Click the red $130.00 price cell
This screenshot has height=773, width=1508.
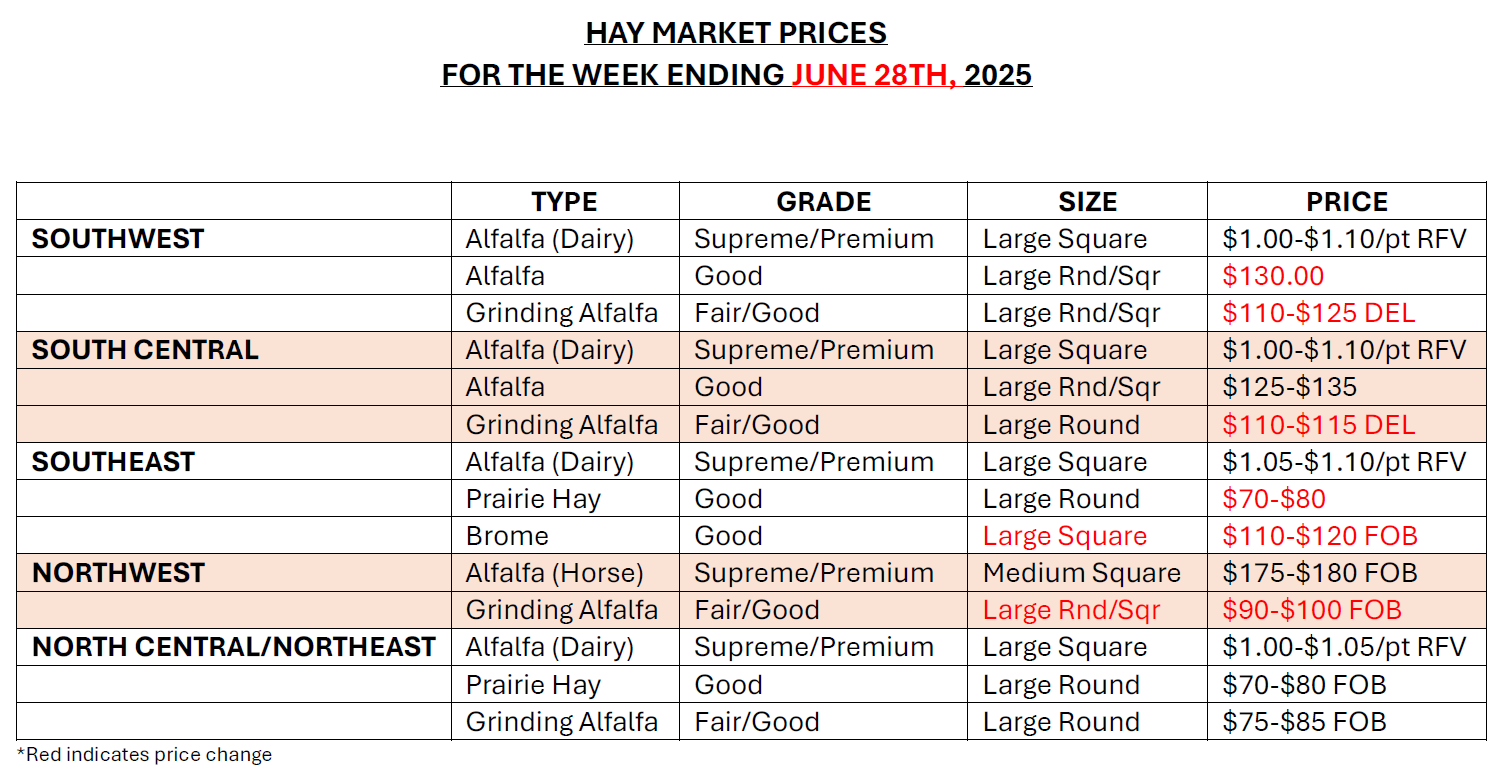click(x=1273, y=276)
